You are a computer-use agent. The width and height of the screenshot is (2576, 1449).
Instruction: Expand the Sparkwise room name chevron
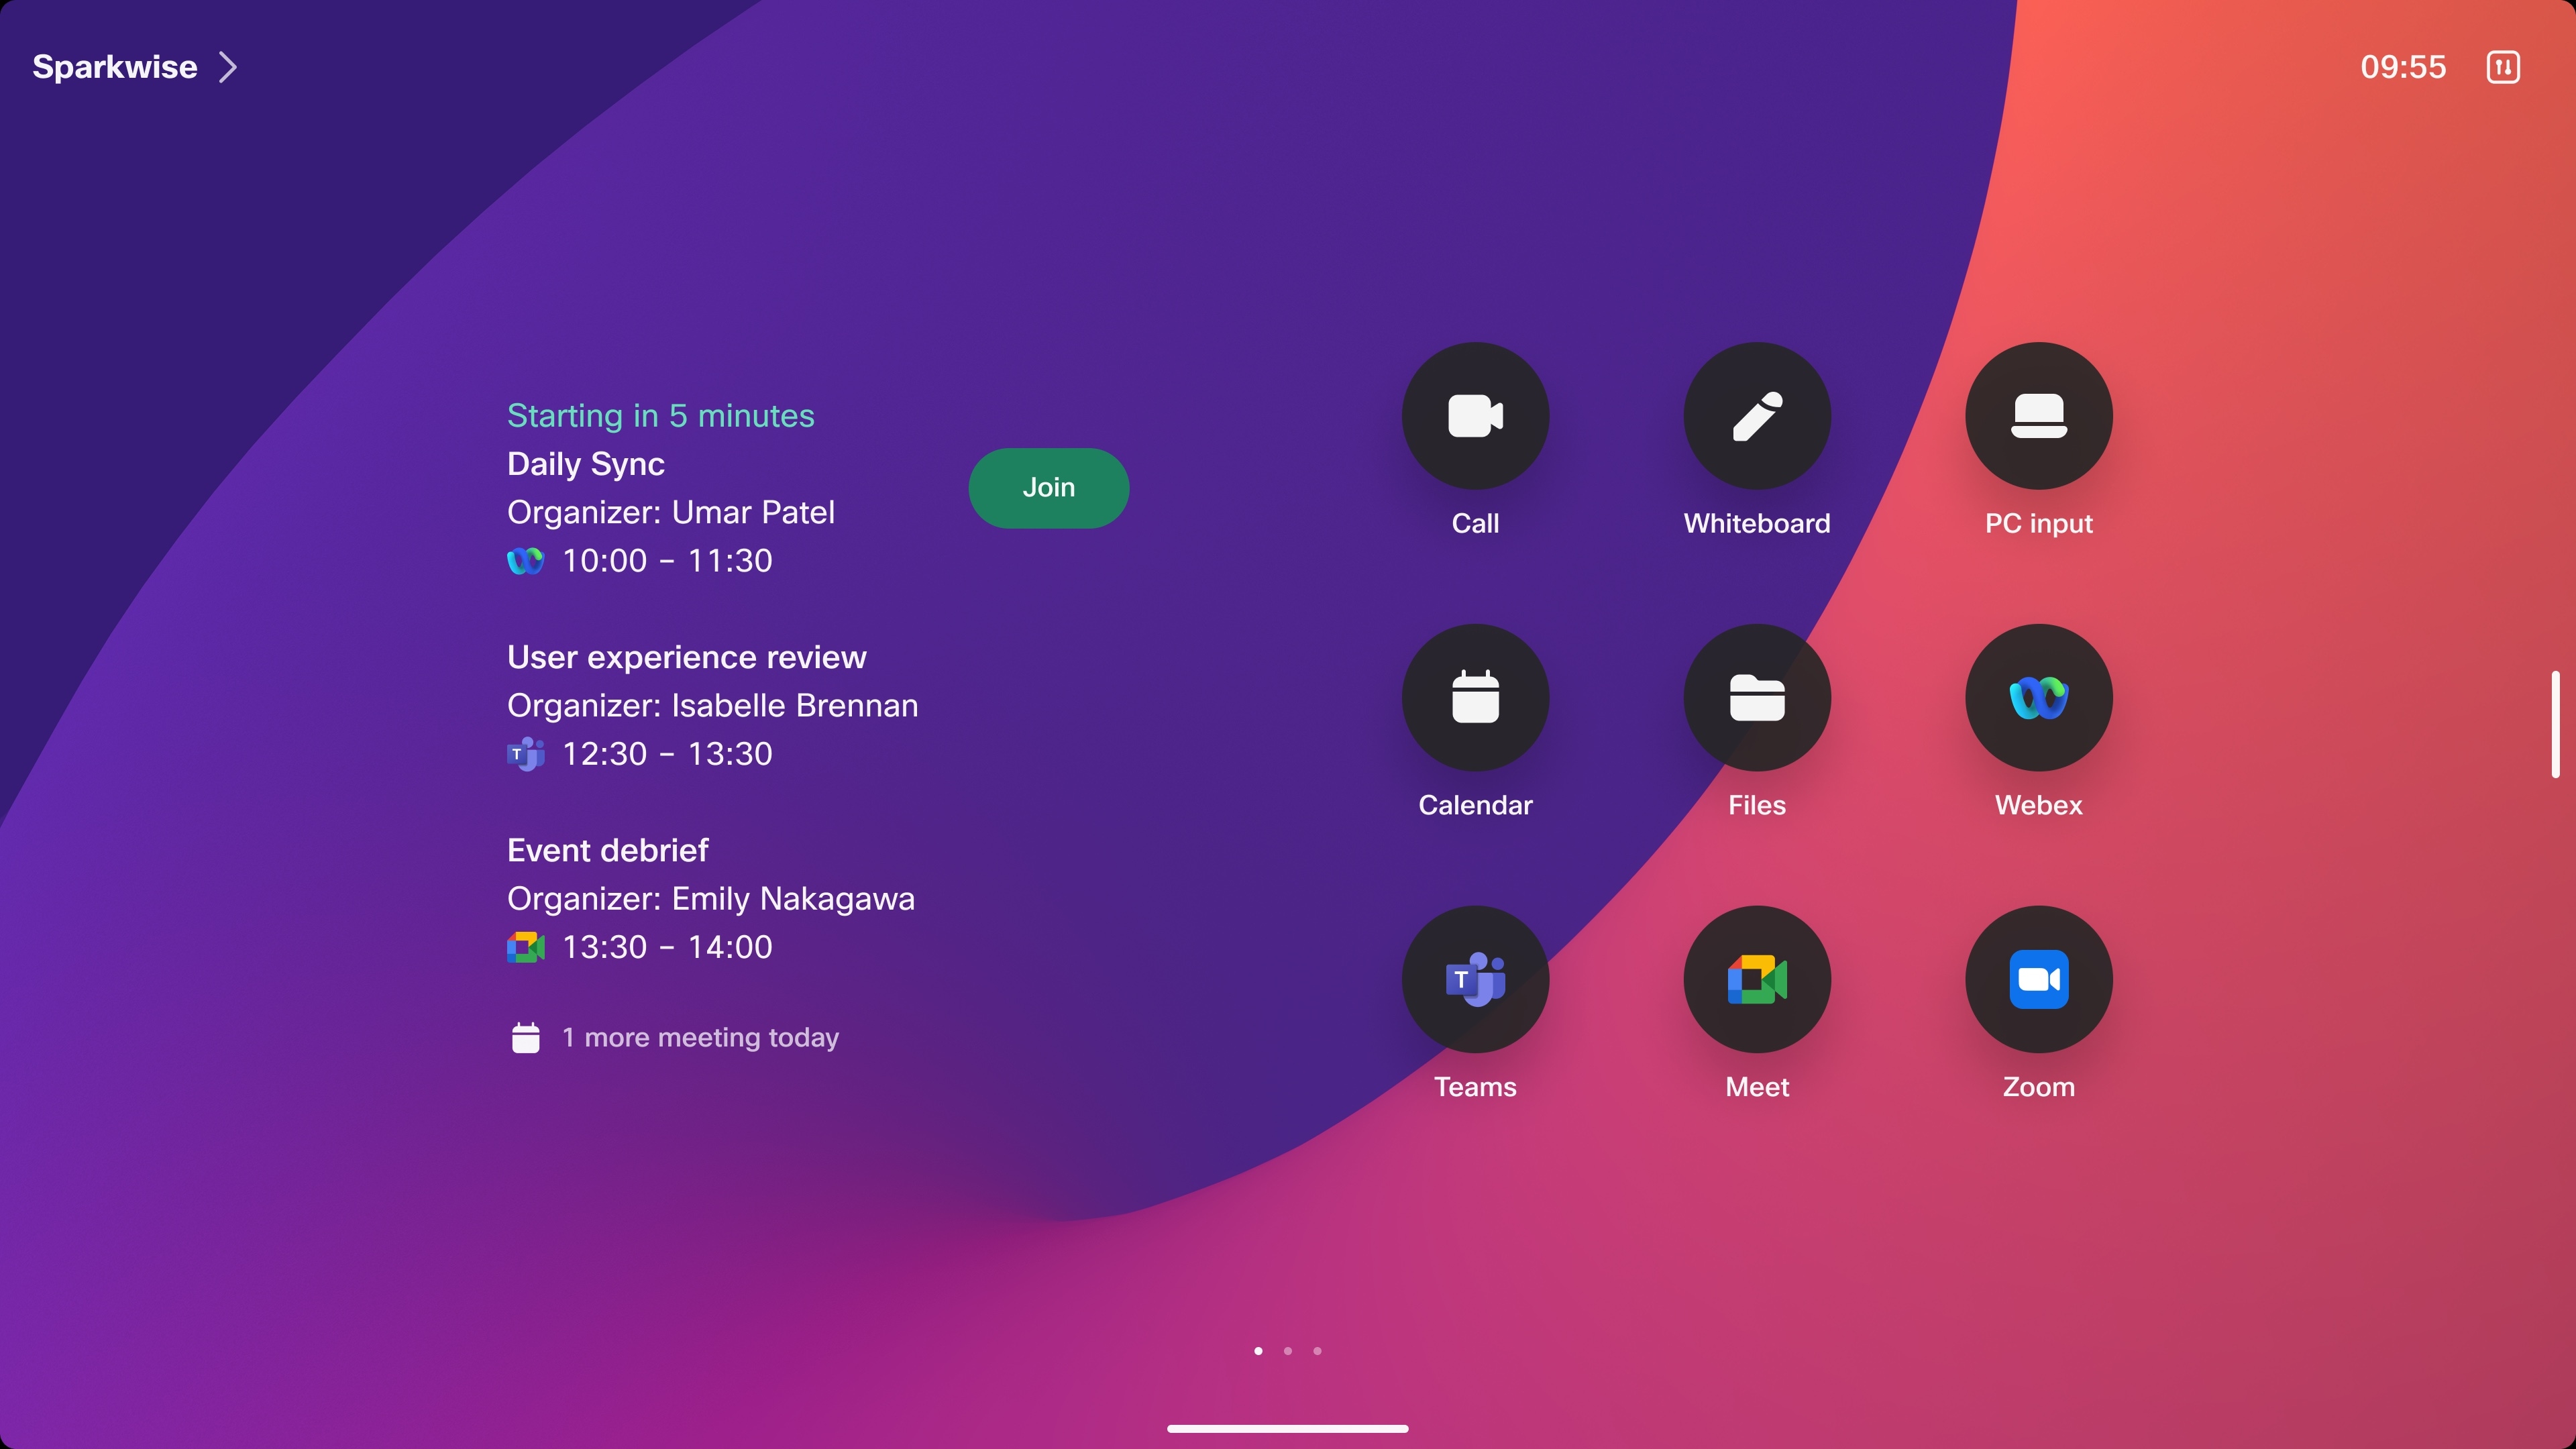[229, 66]
